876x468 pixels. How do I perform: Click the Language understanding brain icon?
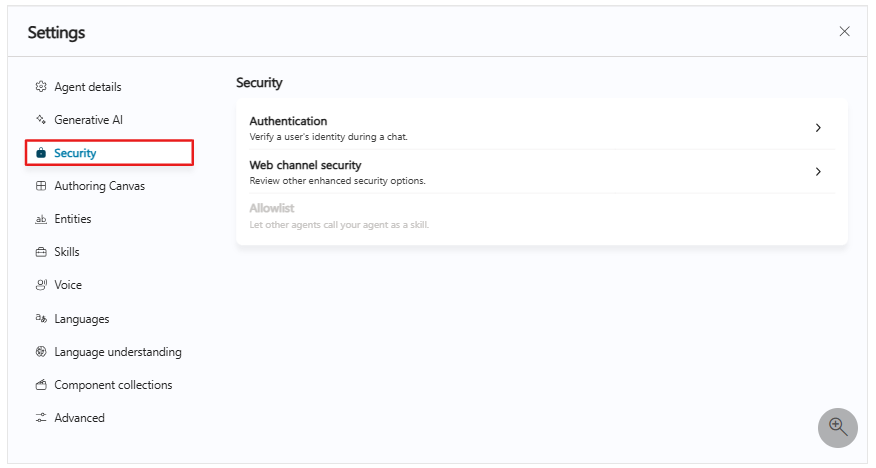pyautogui.click(x=41, y=352)
